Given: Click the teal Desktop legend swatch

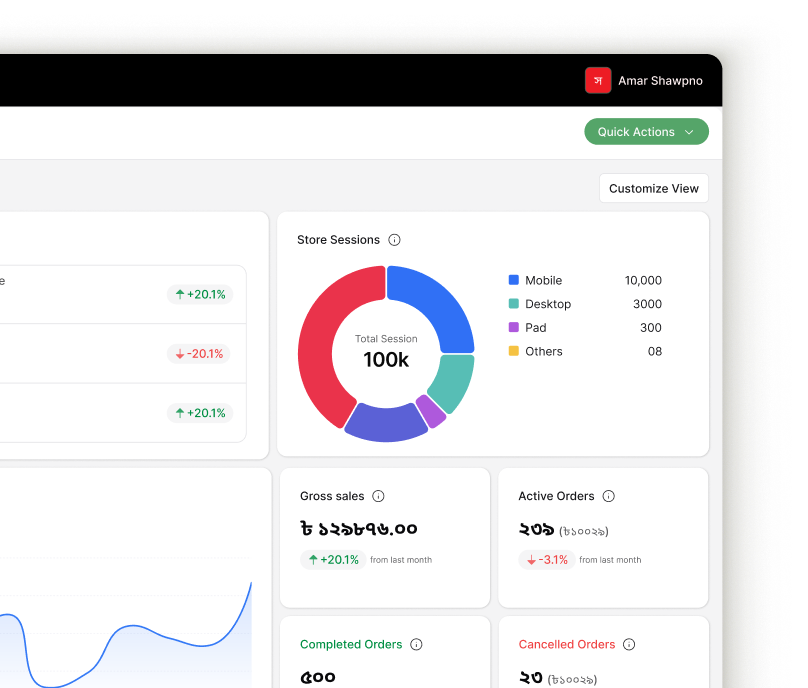Looking at the screenshot, I should coord(513,304).
